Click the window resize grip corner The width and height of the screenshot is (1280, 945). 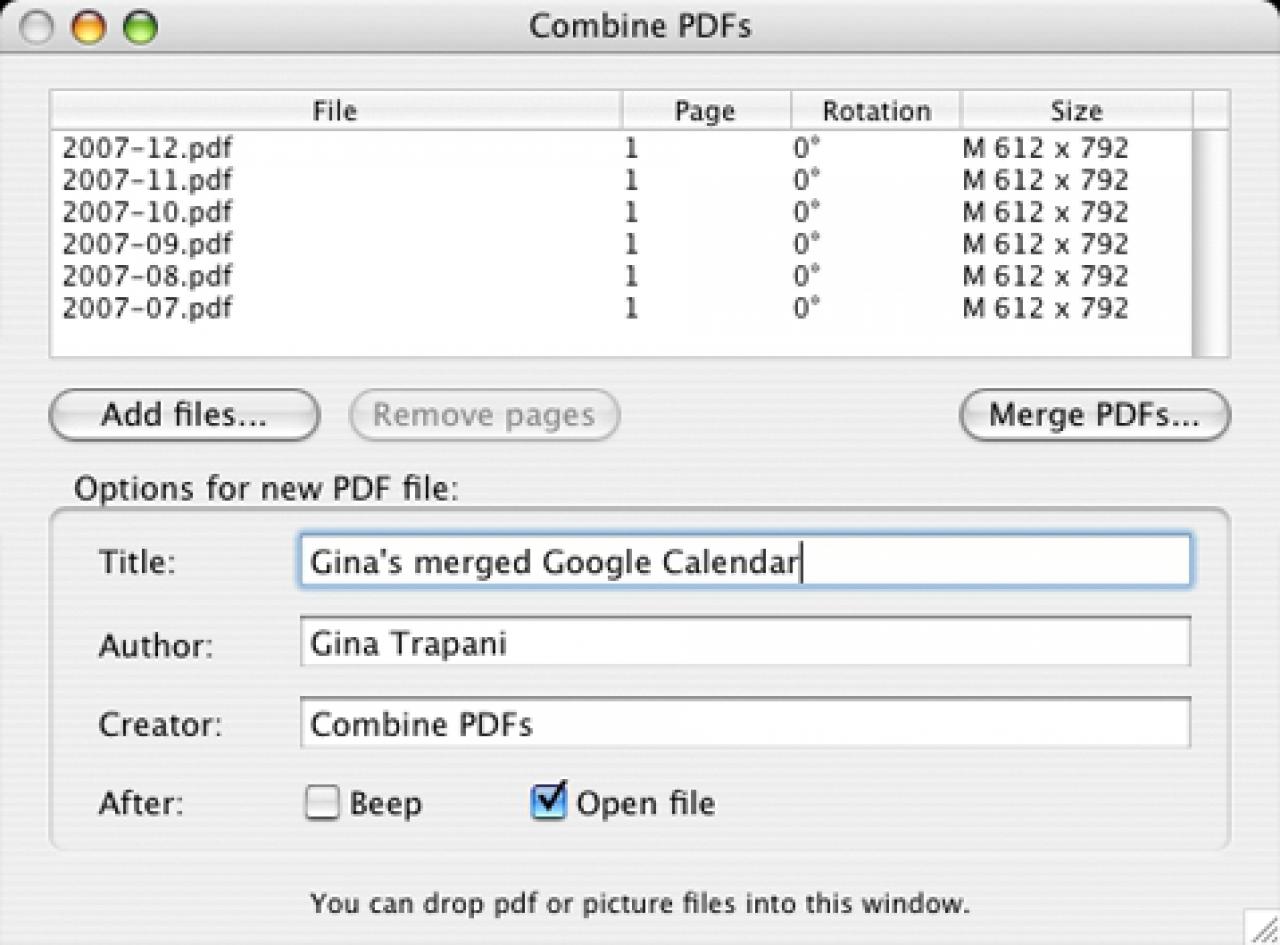click(1262, 927)
